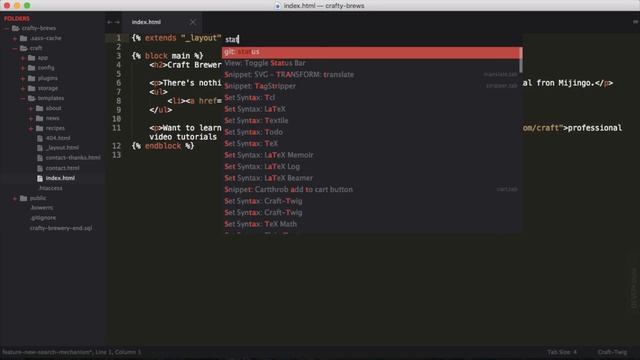The image size is (640, 360).
Task: Click the file icon next to 404.html
Action: pos(40,138)
